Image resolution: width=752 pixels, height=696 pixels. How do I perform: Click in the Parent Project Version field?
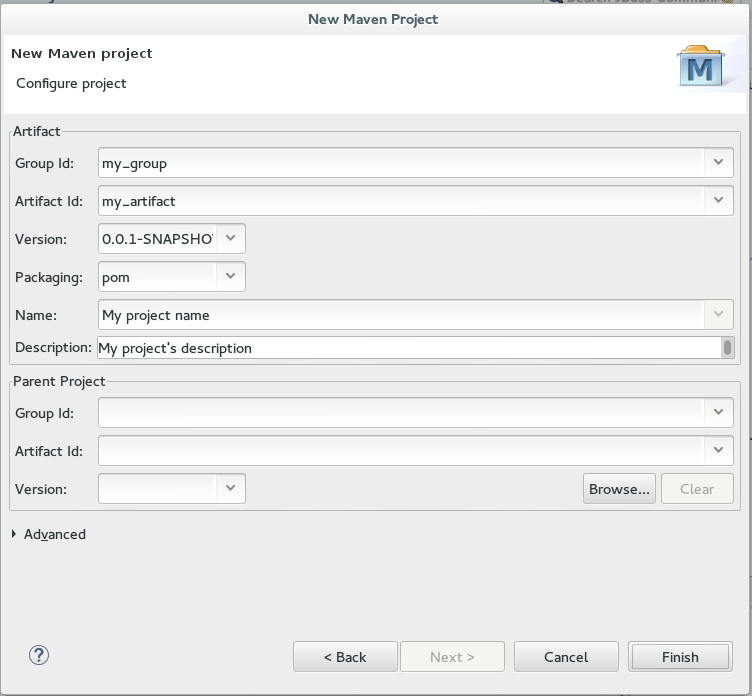(157, 488)
